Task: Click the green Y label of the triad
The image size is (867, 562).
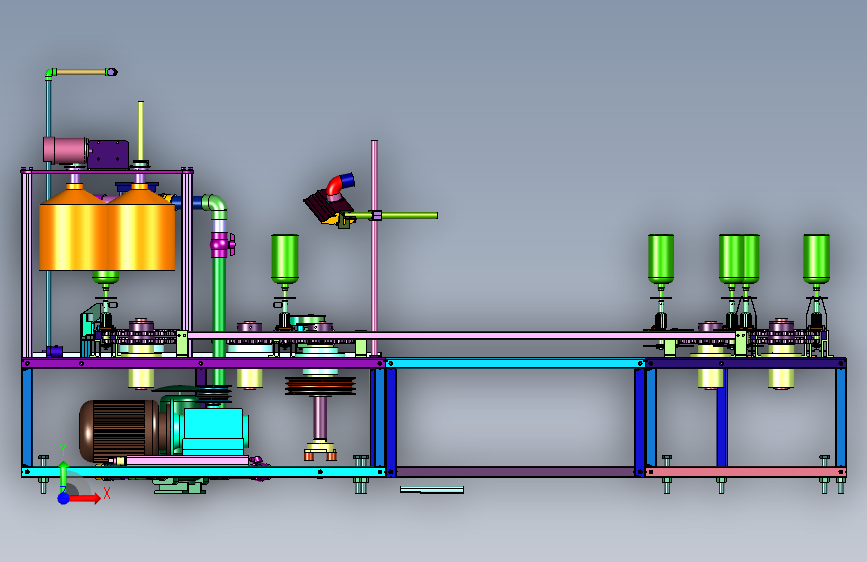Action: tap(63, 450)
